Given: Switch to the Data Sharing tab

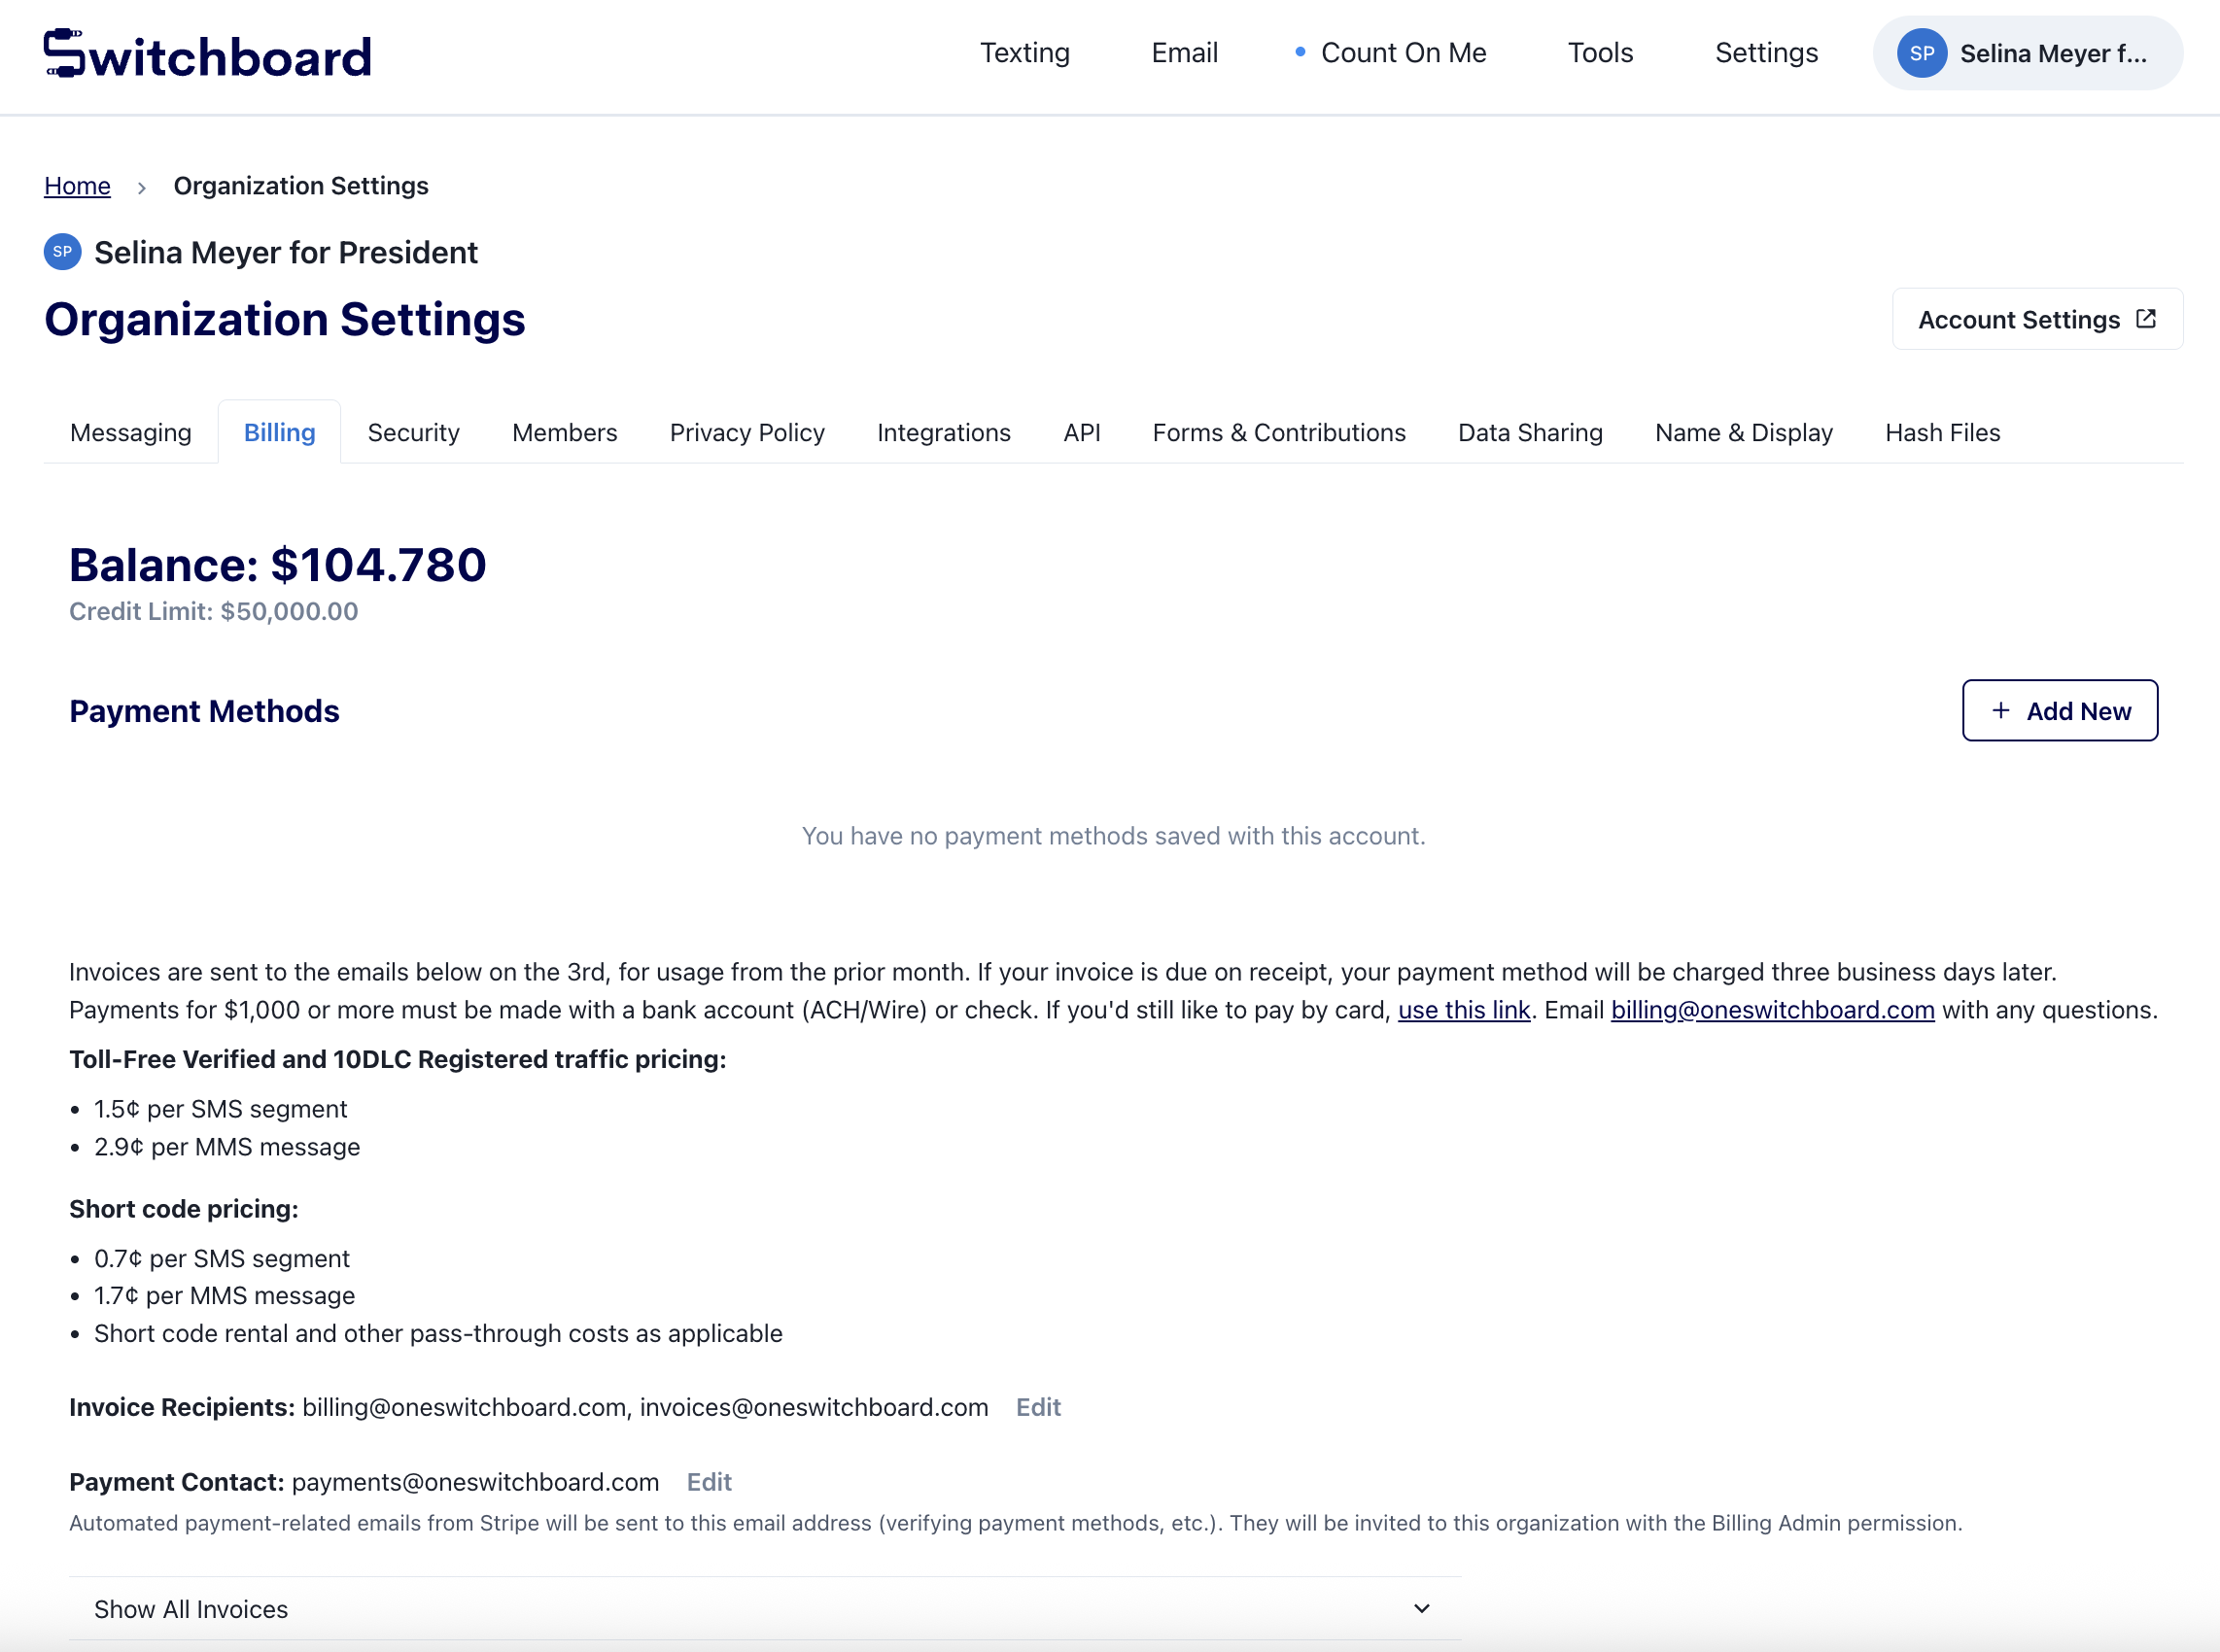Looking at the screenshot, I should (1530, 432).
